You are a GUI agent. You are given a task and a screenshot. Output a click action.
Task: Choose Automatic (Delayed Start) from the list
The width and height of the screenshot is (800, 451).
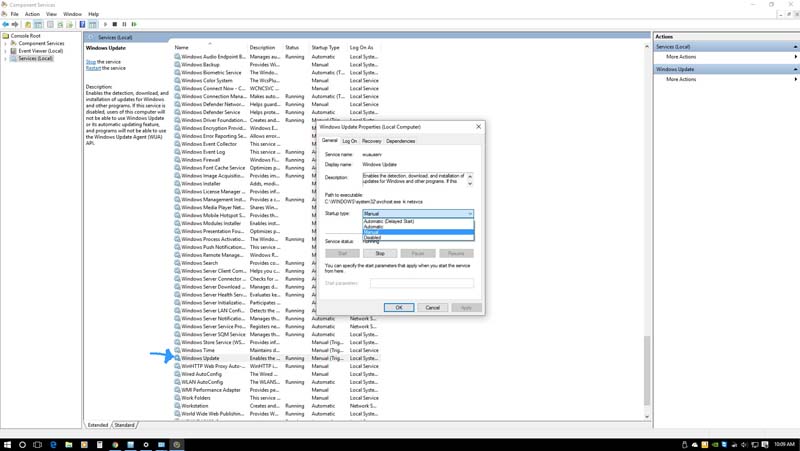click(x=418, y=221)
